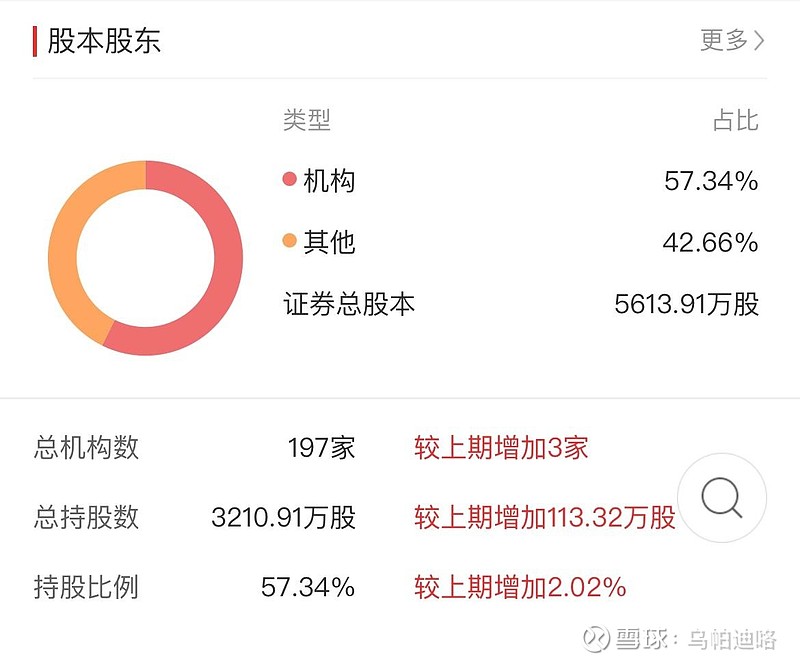This screenshot has width=800, height=664.
Task: Open the magnifier search button
Action: point(722,498)
